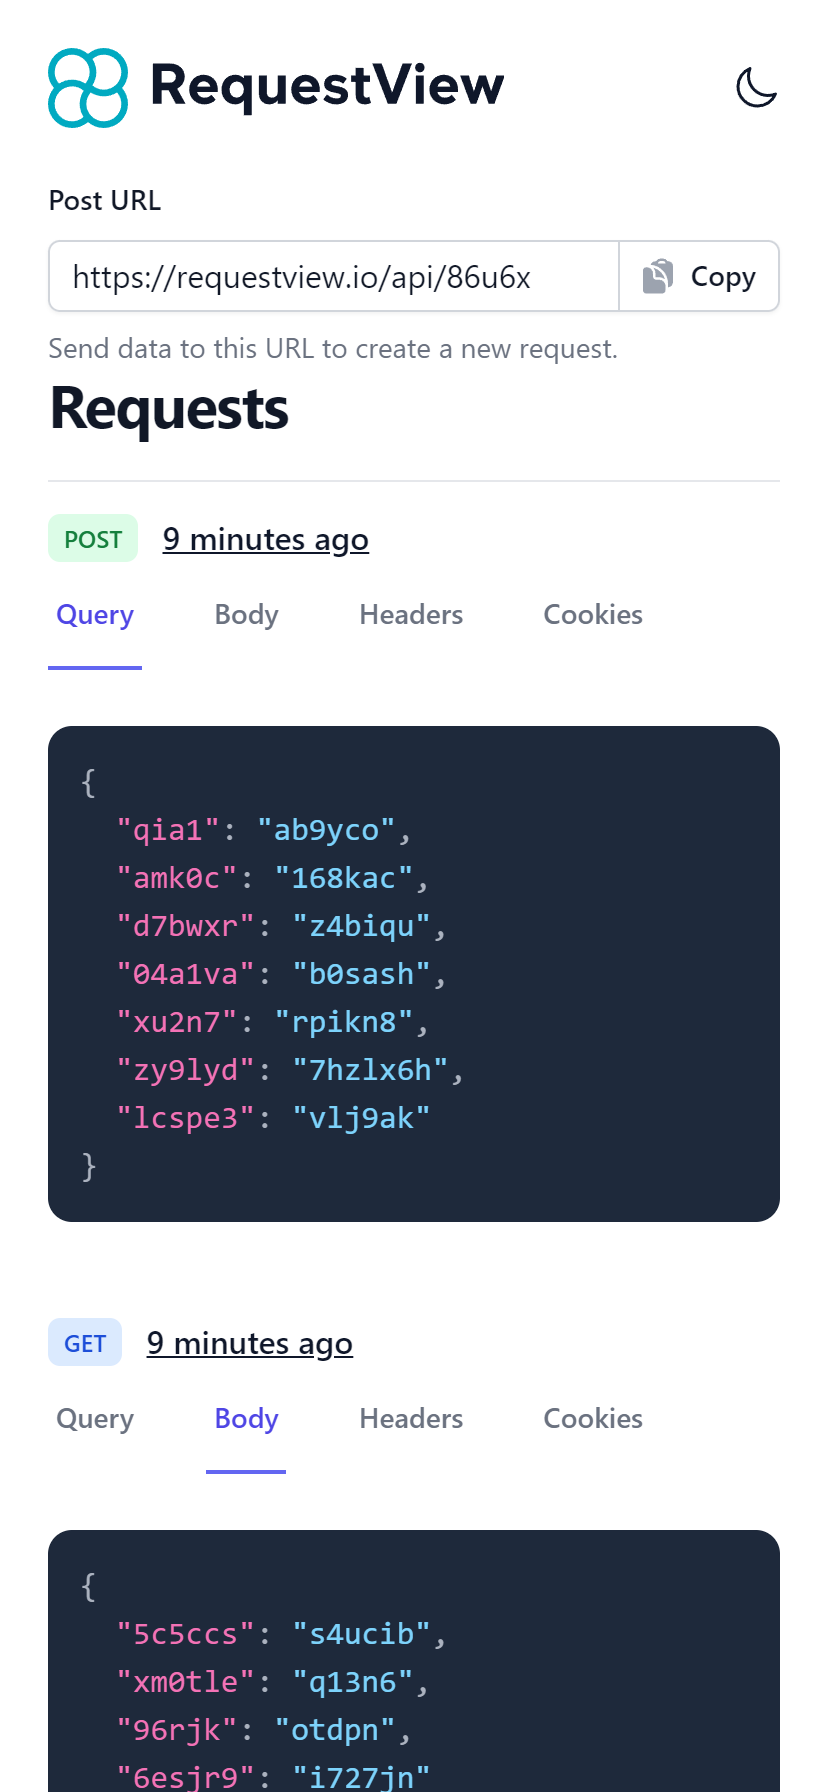The width and height of the screenshot is (828, 1792).
Task: Open the POST request timestamp link
Action: pyautogui.click(x=266, y=540)
